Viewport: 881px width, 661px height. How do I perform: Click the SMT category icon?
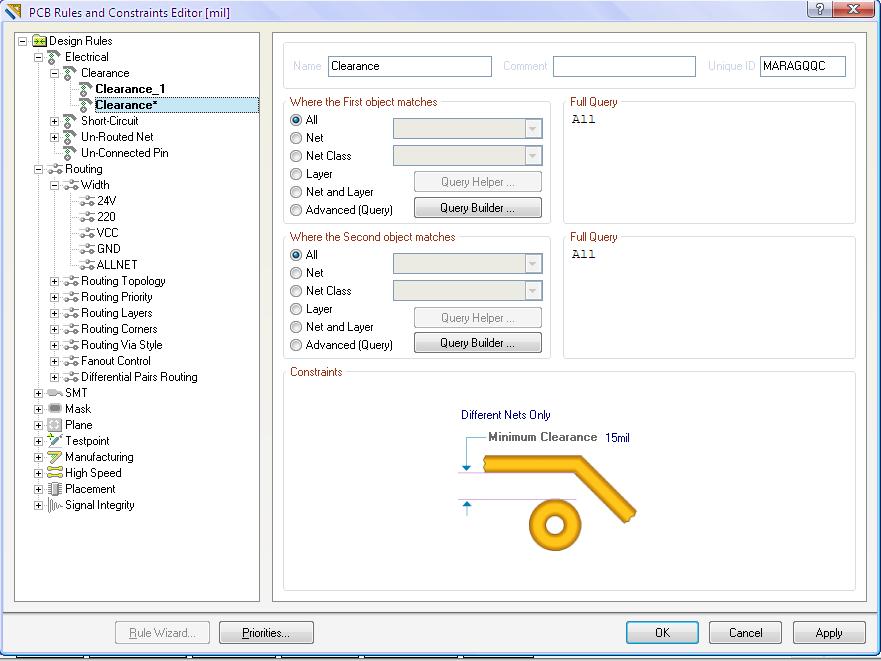point(55,393)
